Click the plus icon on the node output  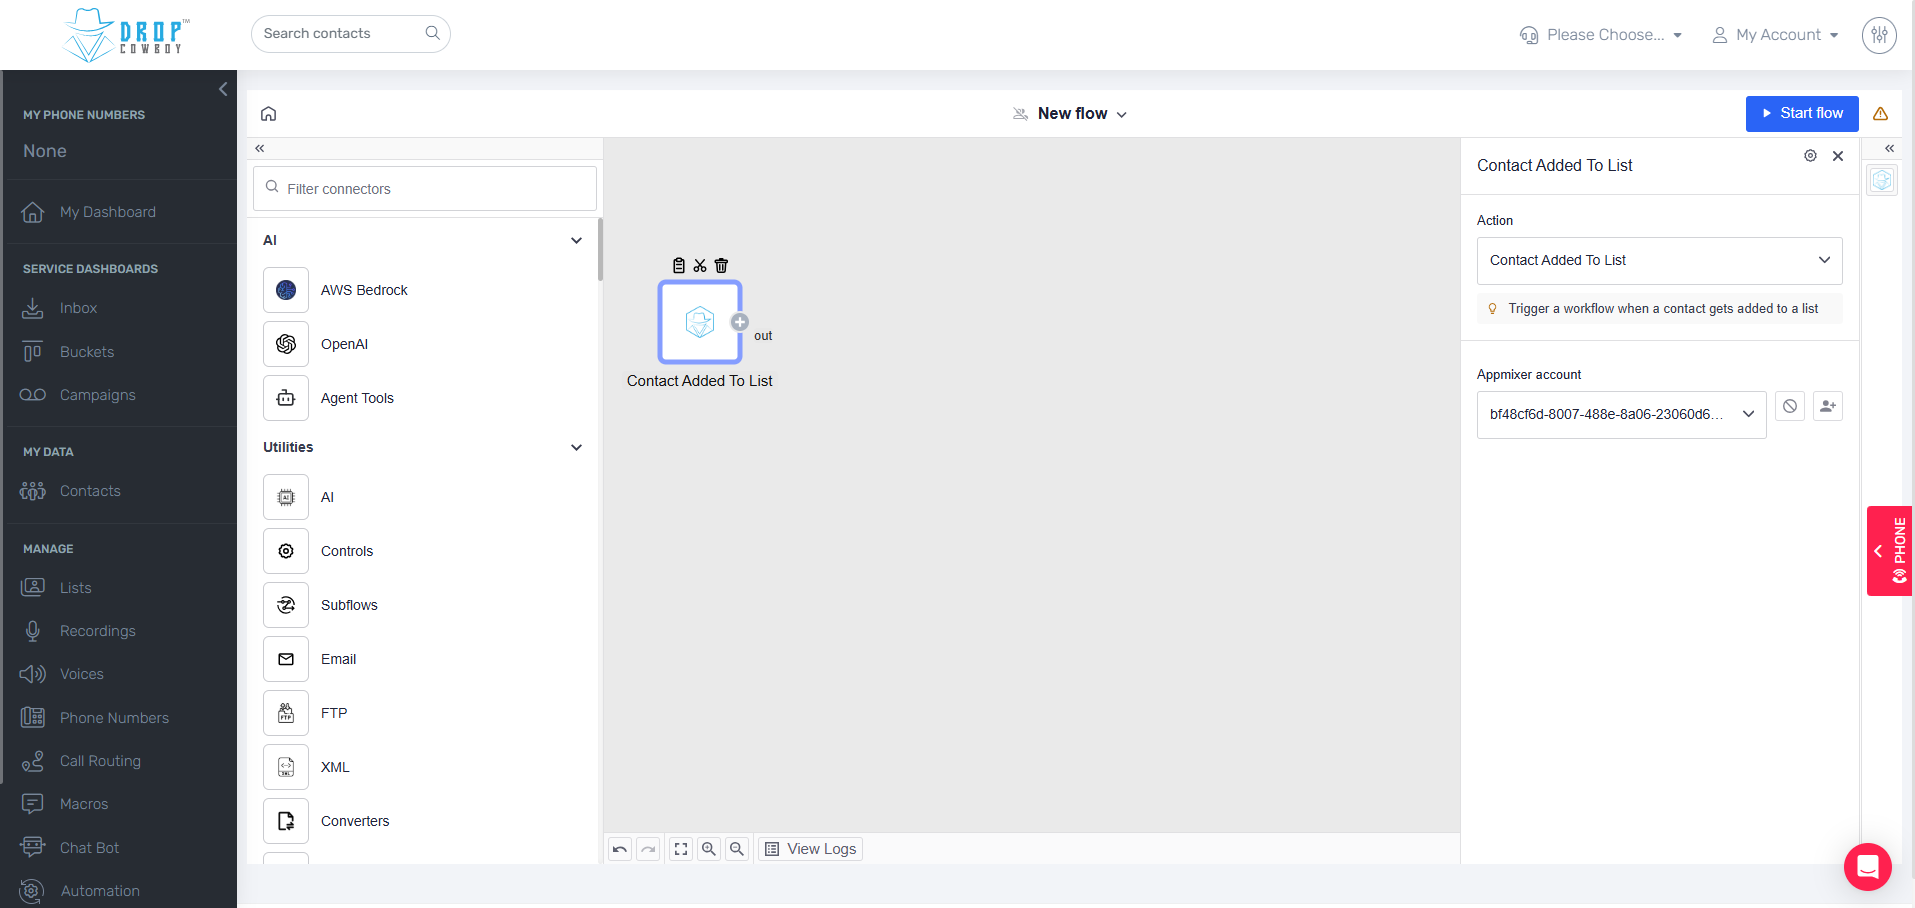pos(740,322)
